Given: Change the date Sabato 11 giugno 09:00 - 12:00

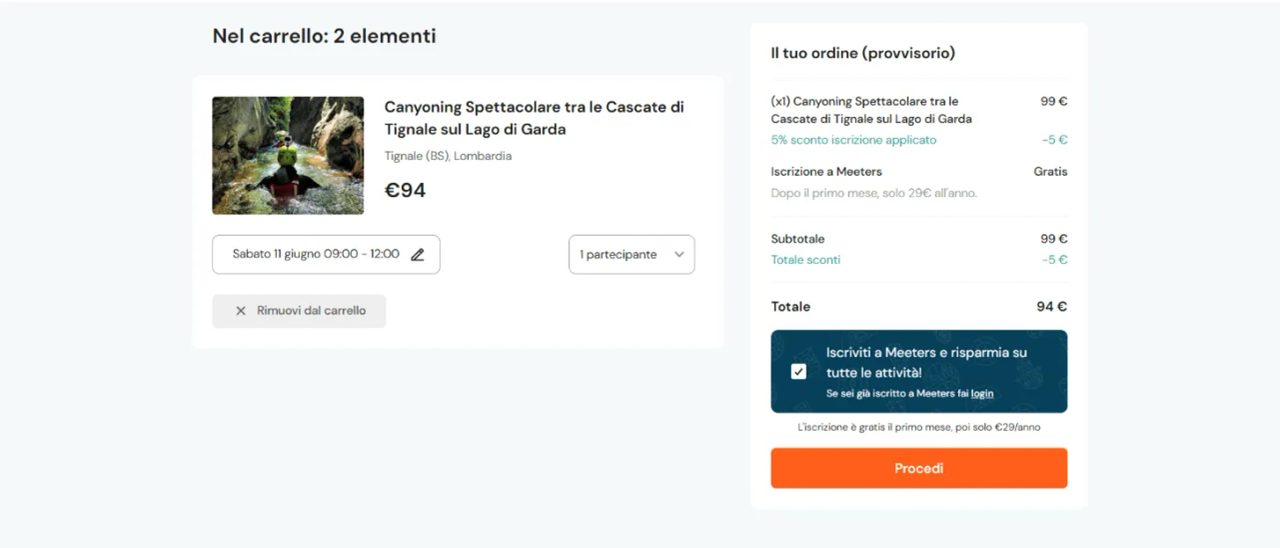Looking at the screenshot, I should click(x=326, y=254).
